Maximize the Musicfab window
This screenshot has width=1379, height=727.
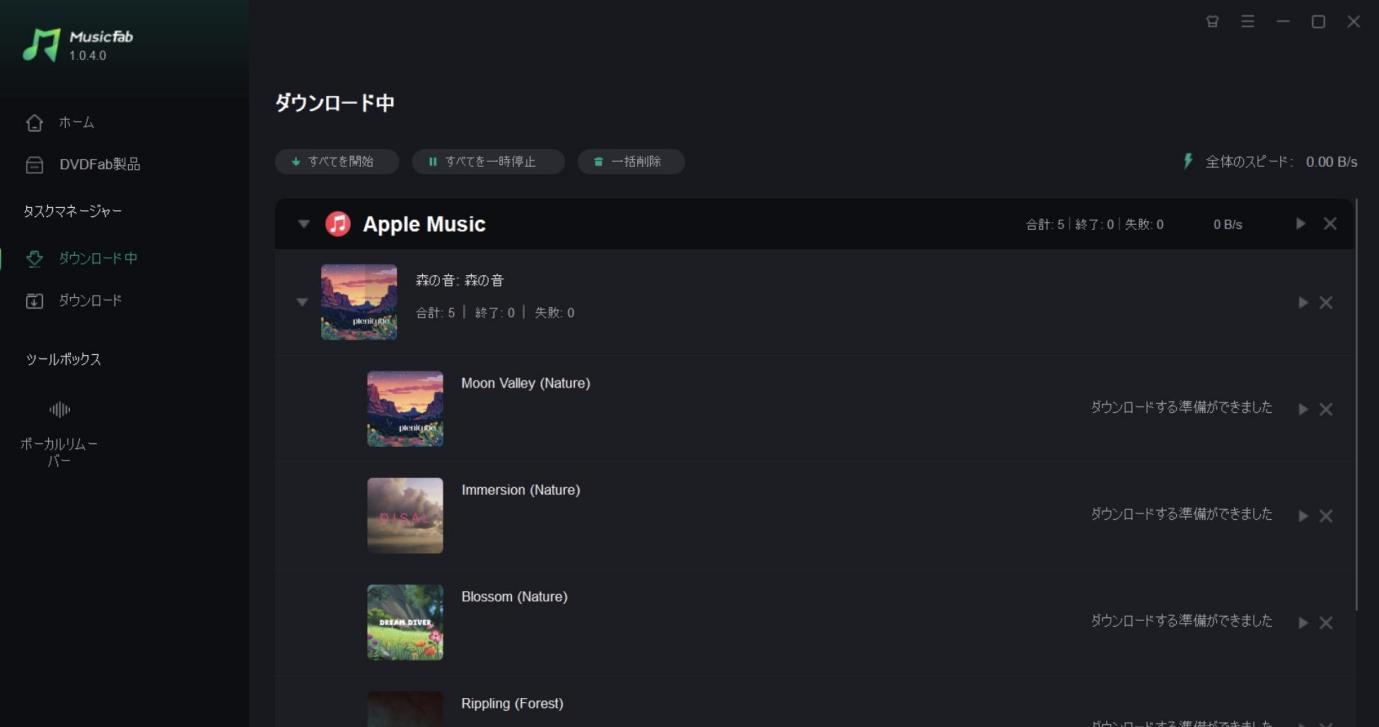[1318, 21]
